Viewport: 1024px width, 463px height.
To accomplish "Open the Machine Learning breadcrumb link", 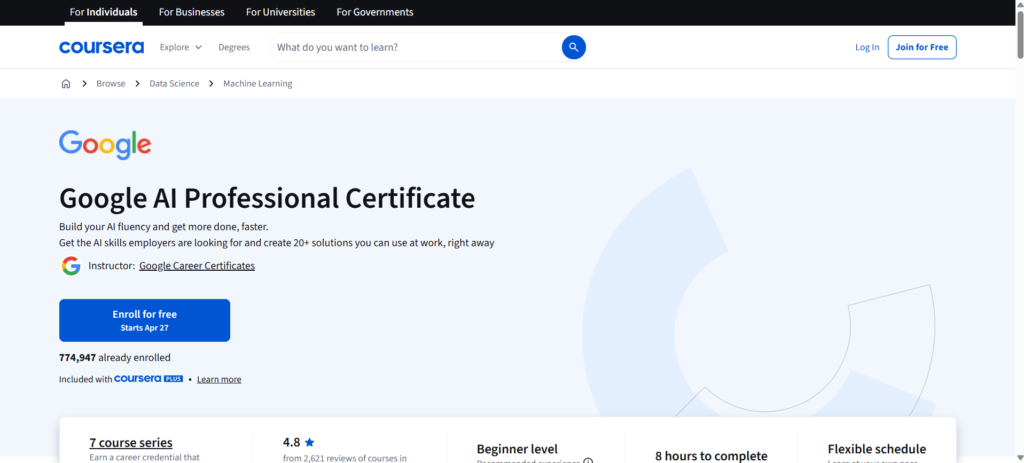I will click(258, 84).
